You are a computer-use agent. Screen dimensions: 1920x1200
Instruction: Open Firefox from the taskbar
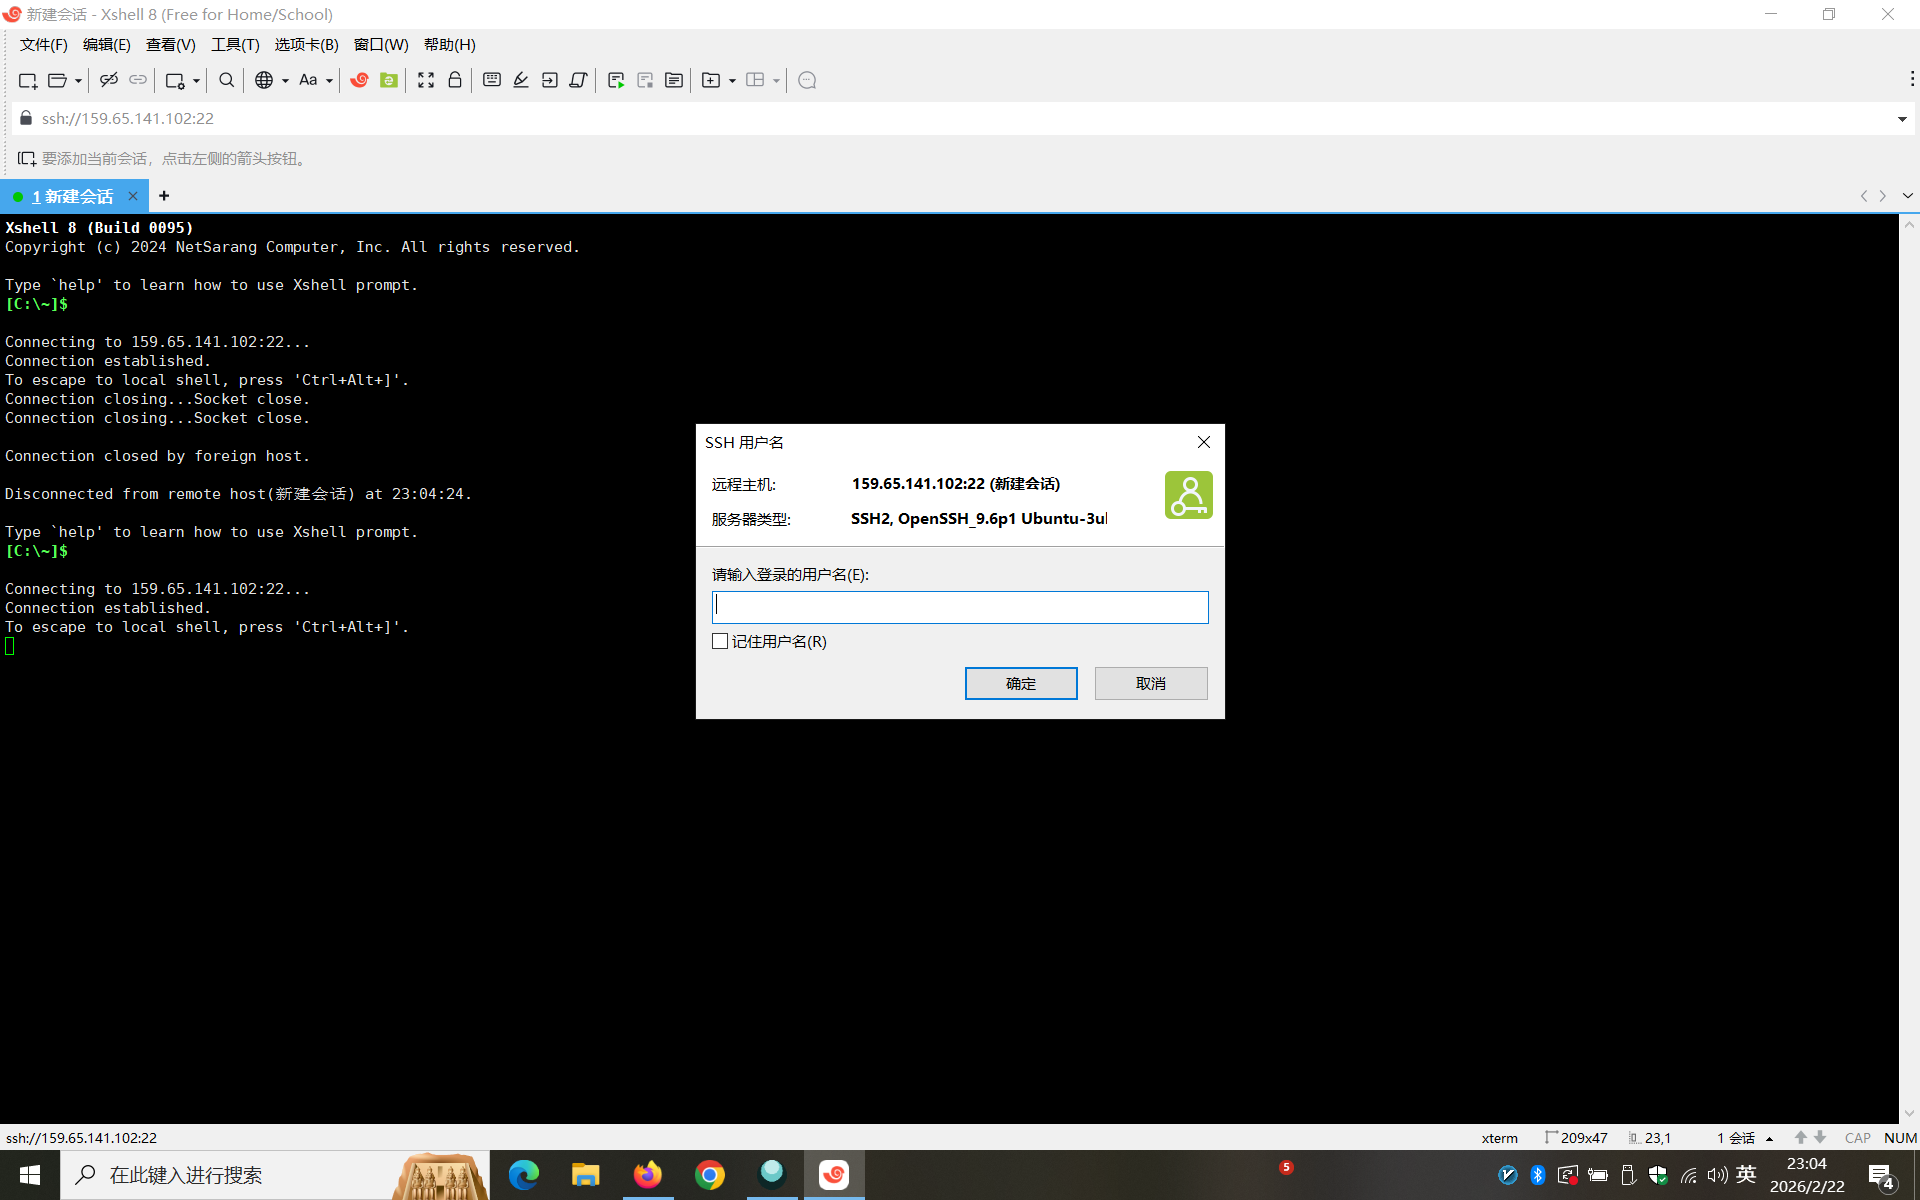coord(647,1174)
